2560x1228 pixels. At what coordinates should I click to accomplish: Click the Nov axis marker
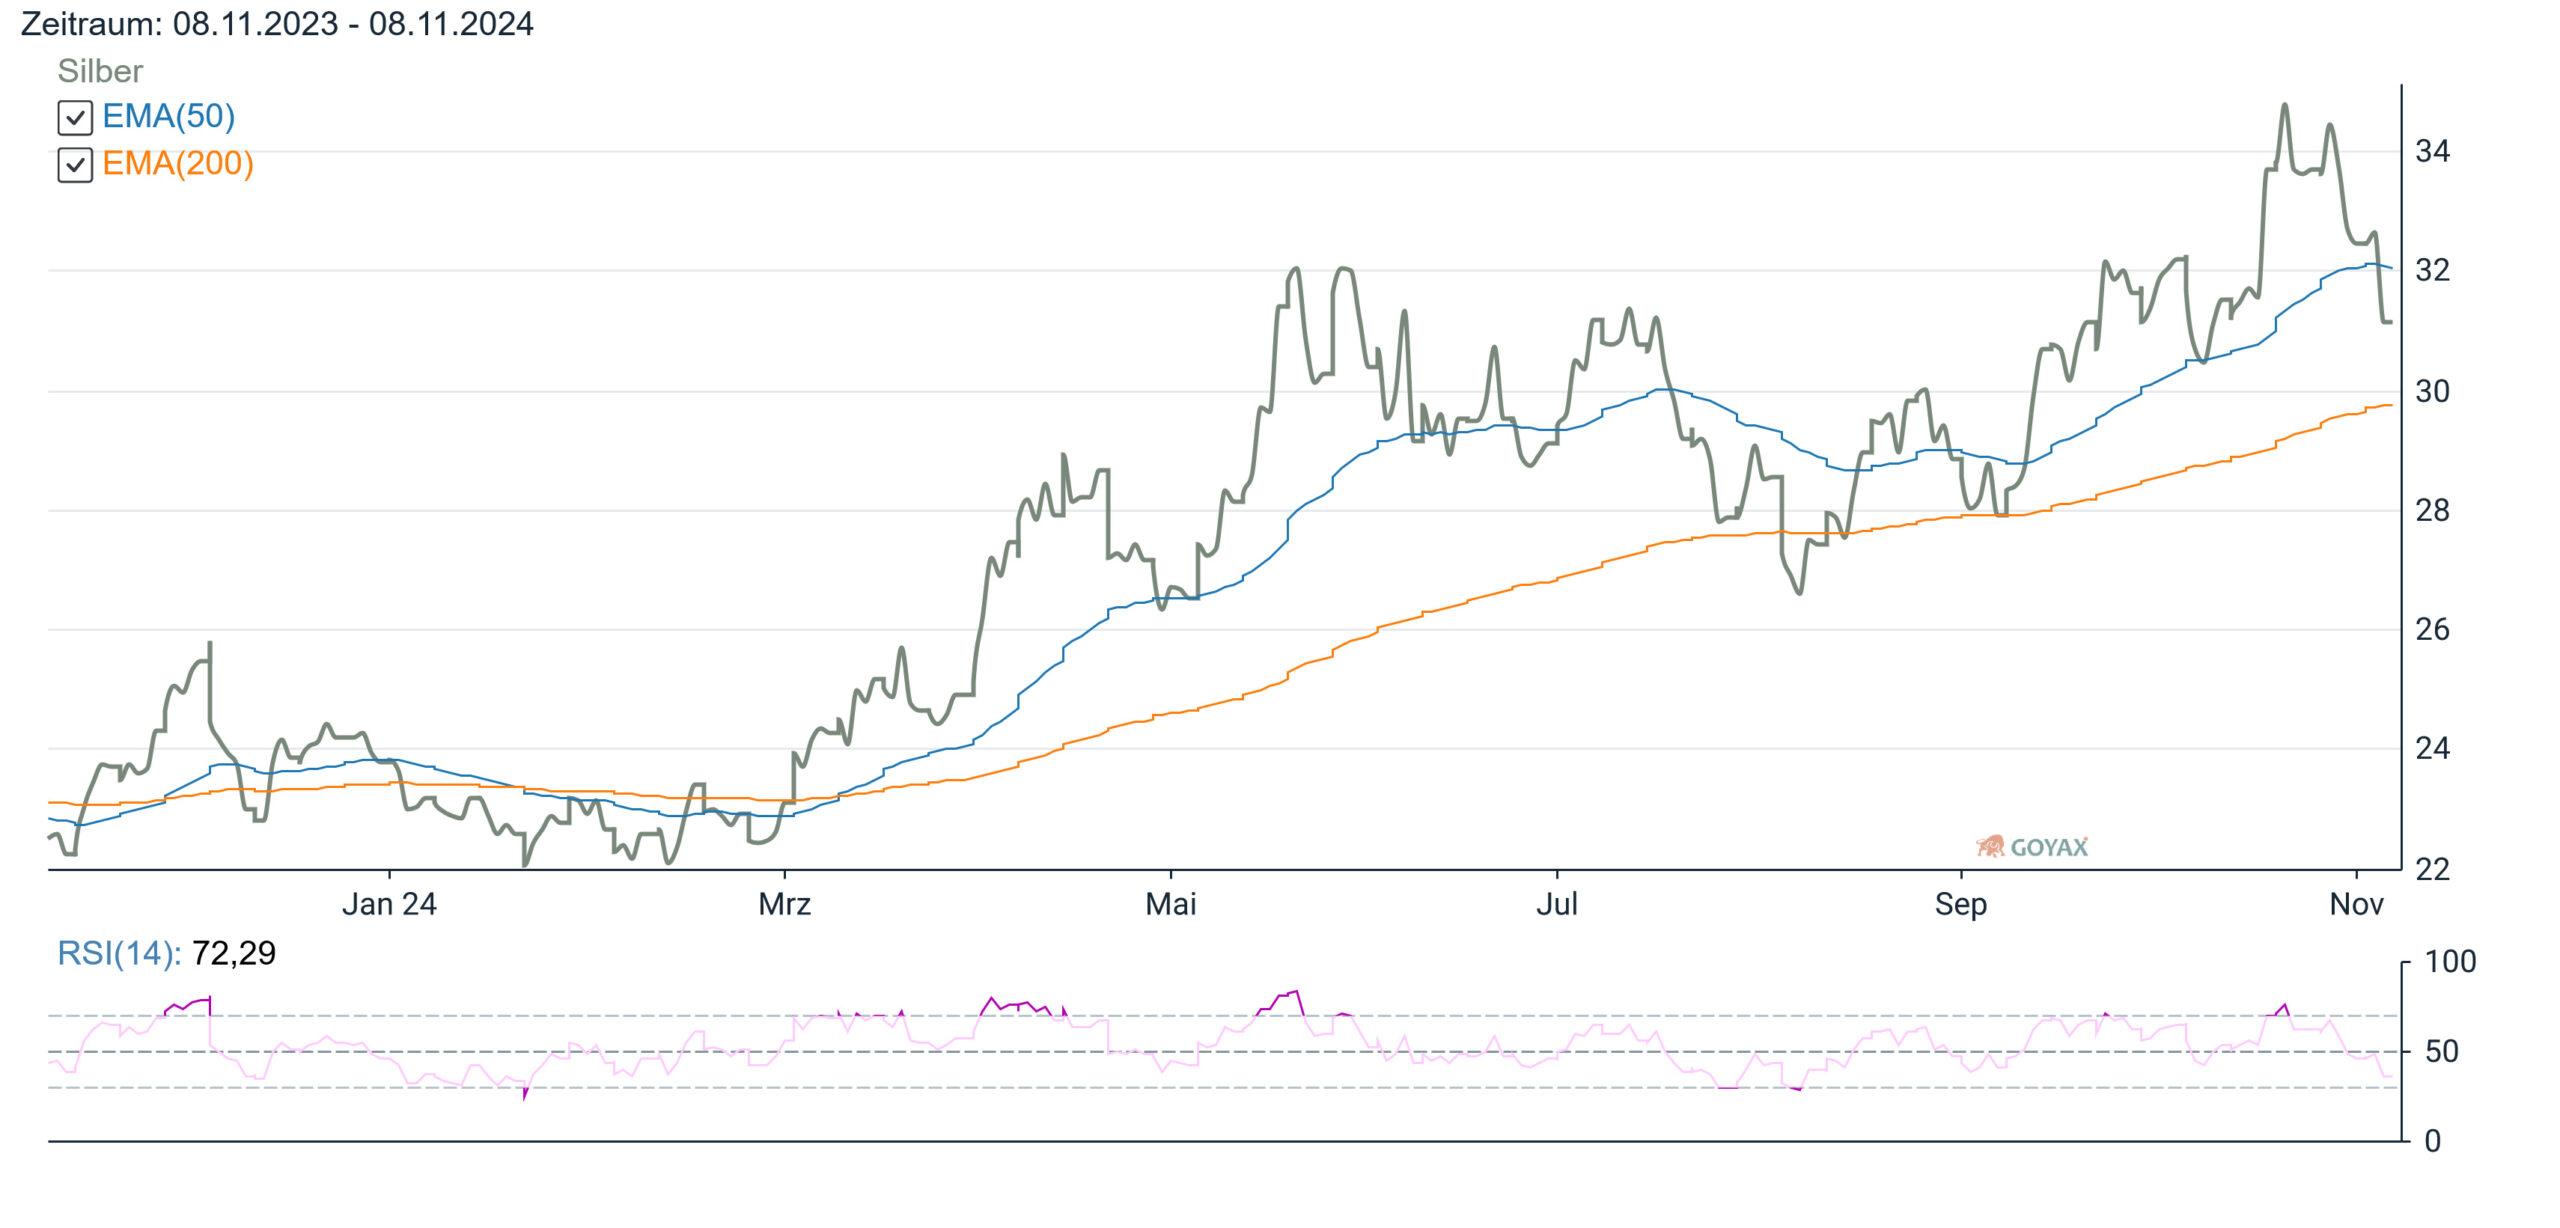click(x=2357, y=904)
